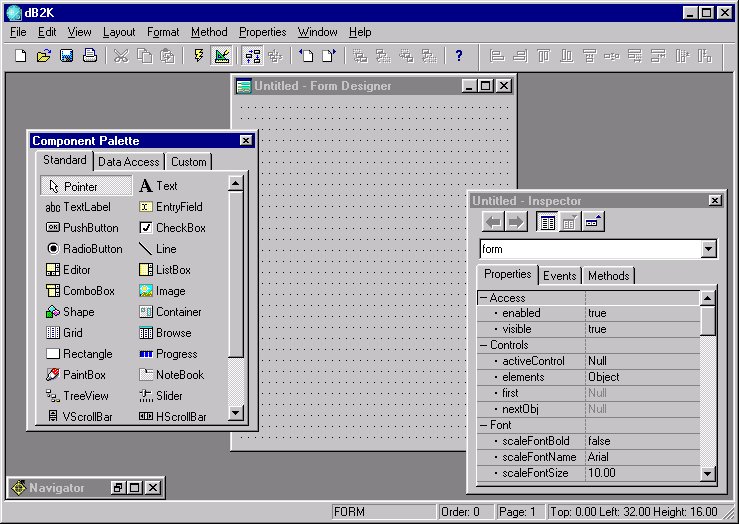Viewport: 739px width, 524px height.
Task: Click the Paste toolbar icon
Action: 167,56
